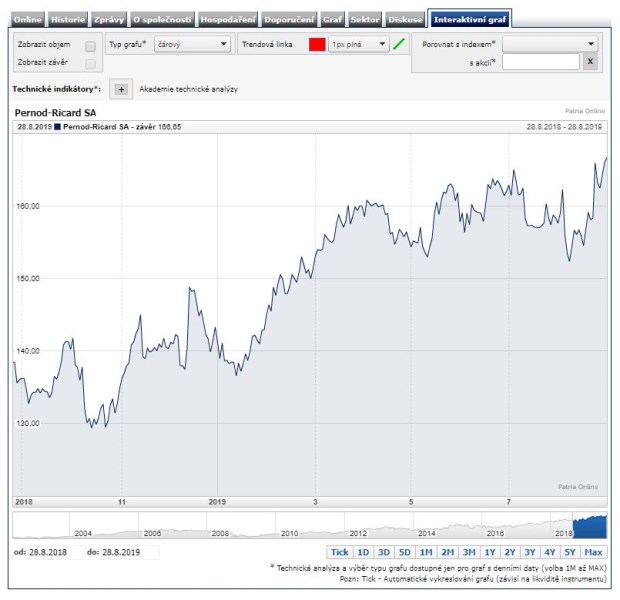
Task: Switch to the Historie tab
Action: [x=68, y=20]
